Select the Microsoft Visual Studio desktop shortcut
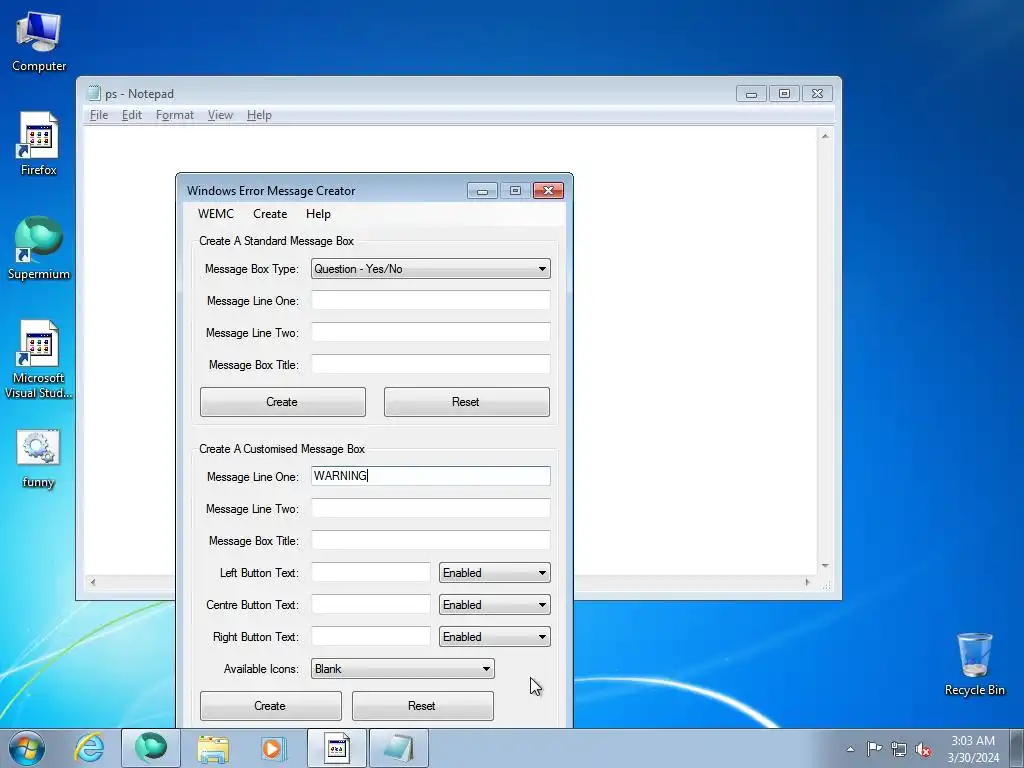This screenshot has height=768, width=1024. point(39,359)
